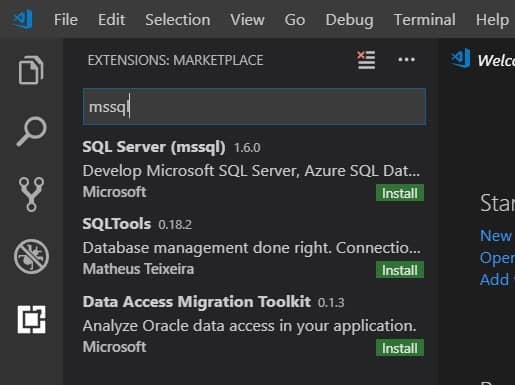Click the Analyze Oracle data access description

250,326
